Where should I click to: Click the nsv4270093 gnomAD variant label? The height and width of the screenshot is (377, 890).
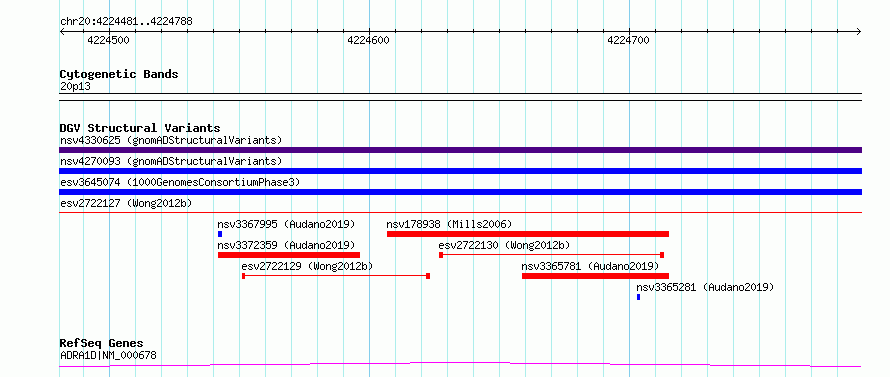point(171,161)
